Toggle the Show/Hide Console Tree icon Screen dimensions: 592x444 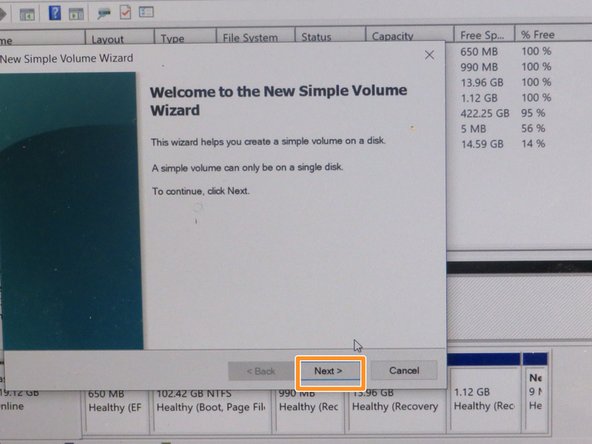point(27,15)
